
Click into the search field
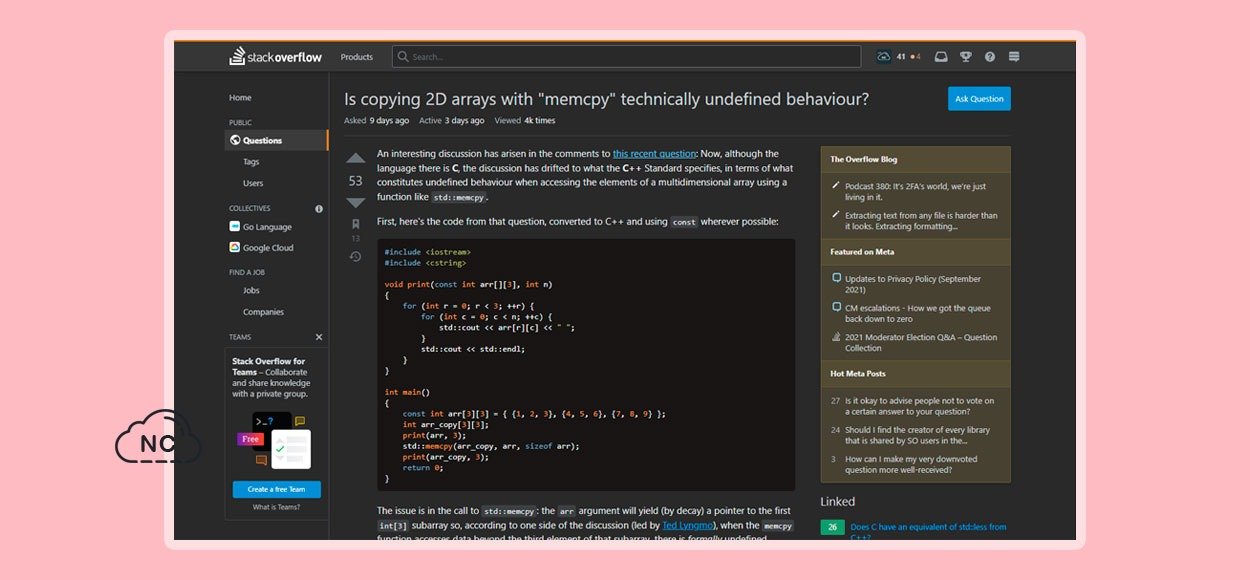tap(630, 57)
